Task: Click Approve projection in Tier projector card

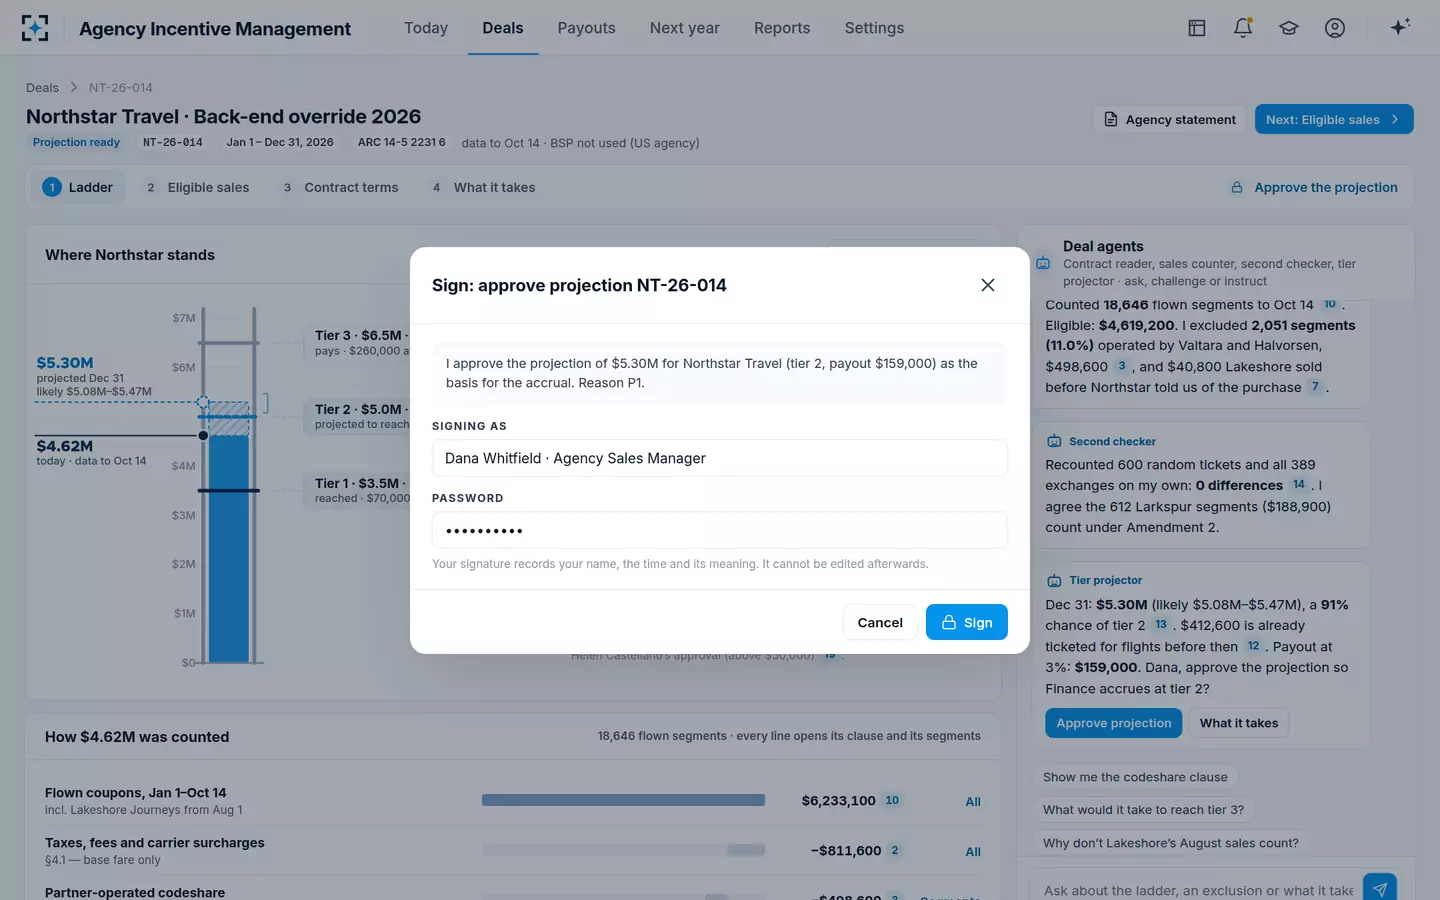Action: tap(1114, 723)
